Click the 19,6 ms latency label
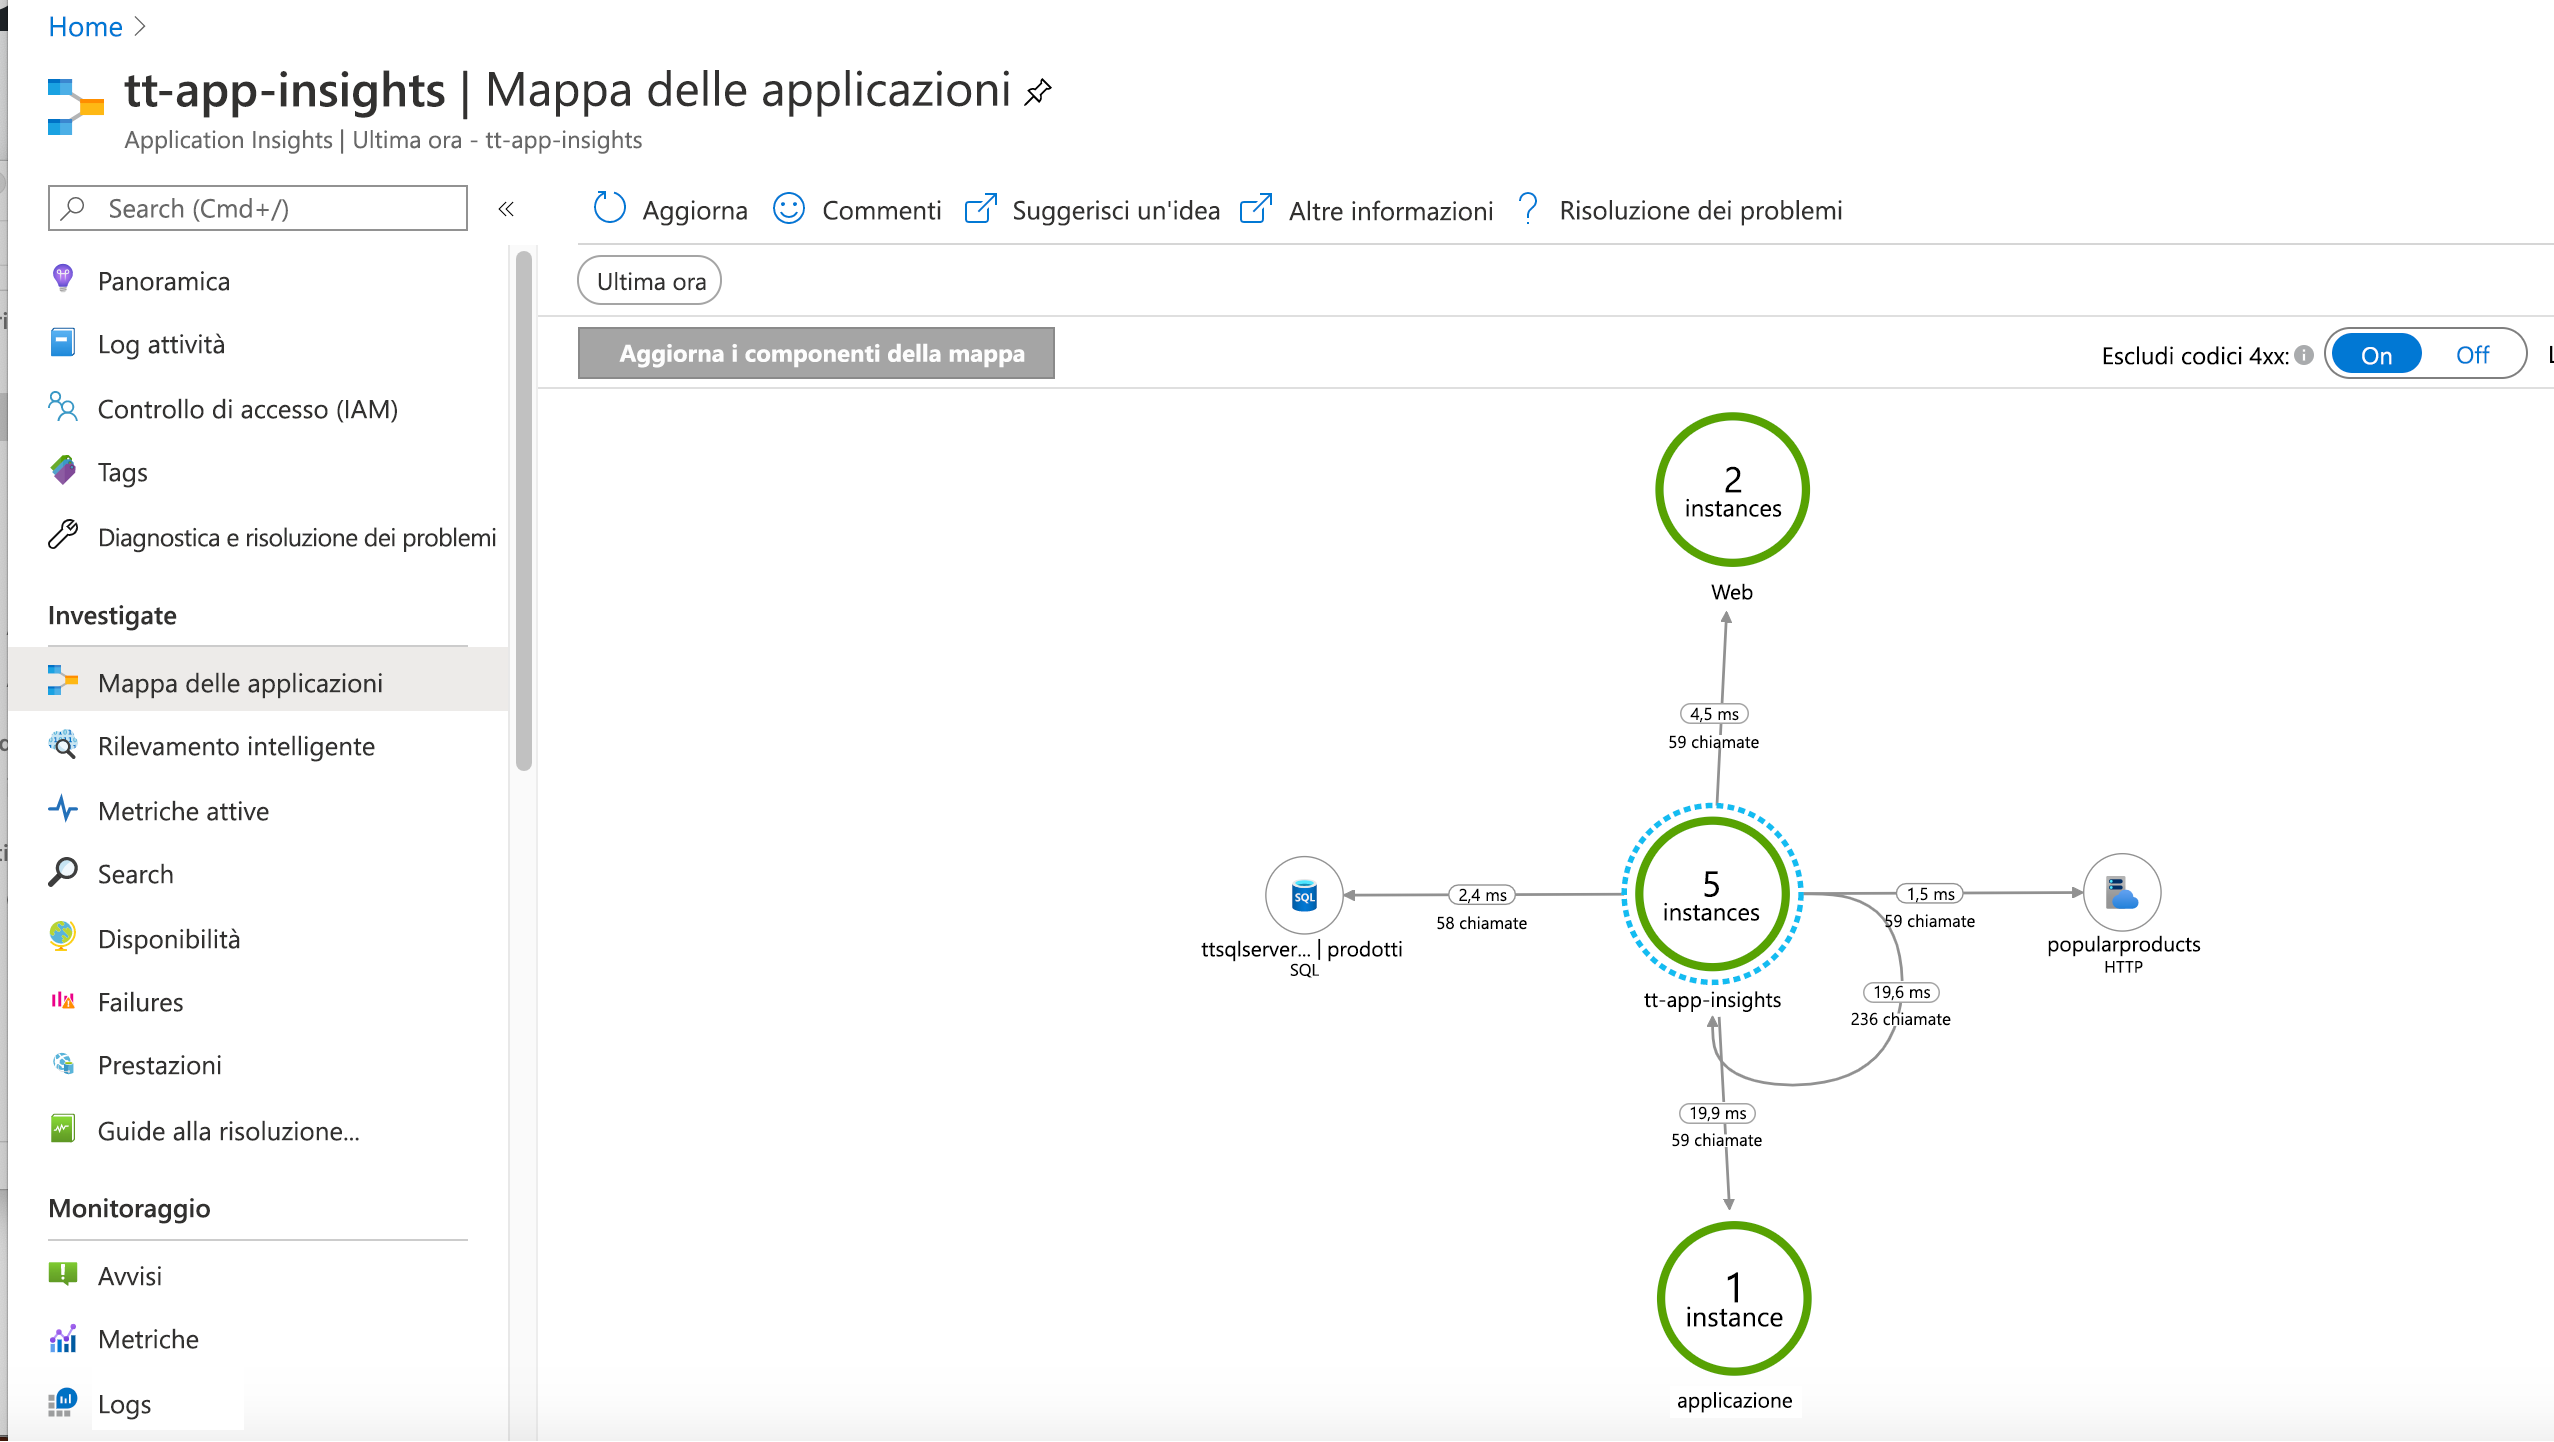Image resolution: width=2554 pixels, height=1442 pixels. click(x=1901, y=992)
